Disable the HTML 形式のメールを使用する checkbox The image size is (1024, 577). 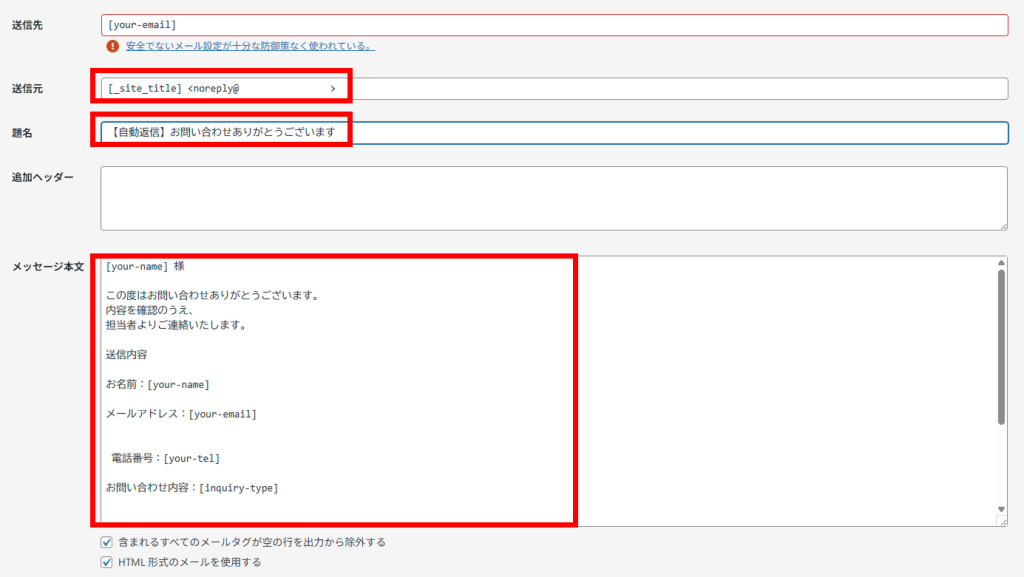tap(107, 562)
